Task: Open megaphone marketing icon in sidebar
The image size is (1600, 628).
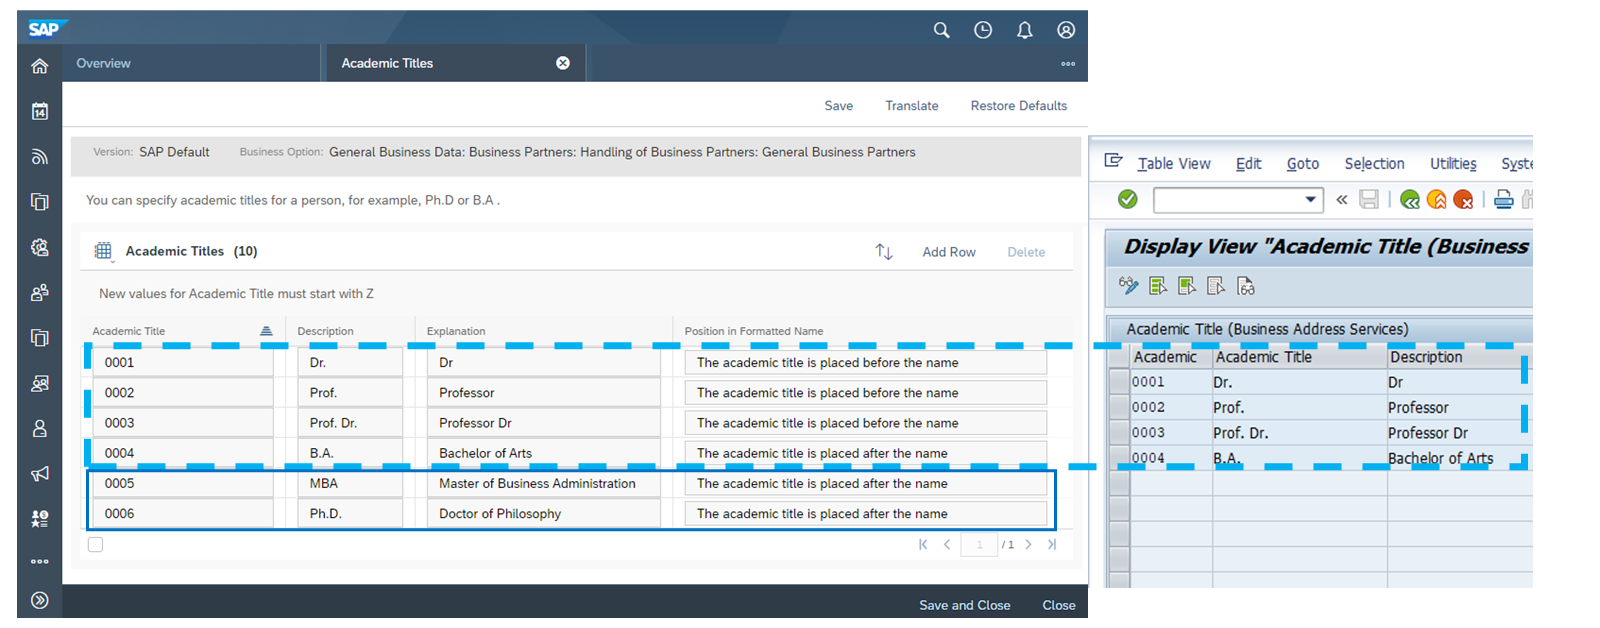Action: 39,473
